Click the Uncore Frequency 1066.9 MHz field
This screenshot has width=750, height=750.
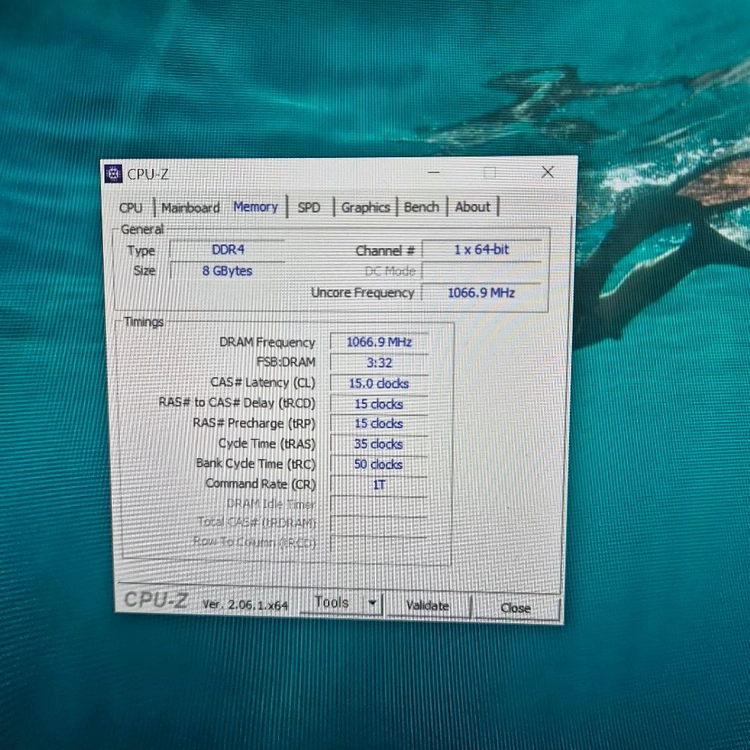(x=481, y=293)
